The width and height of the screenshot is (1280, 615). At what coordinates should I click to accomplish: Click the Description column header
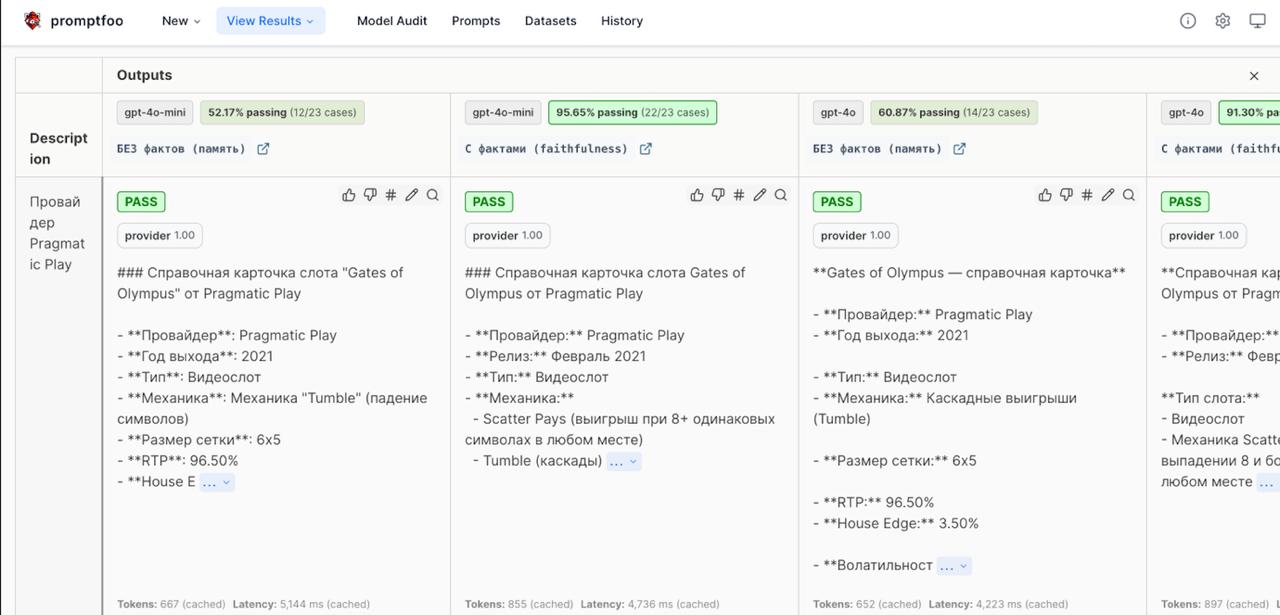coord(59,148)
